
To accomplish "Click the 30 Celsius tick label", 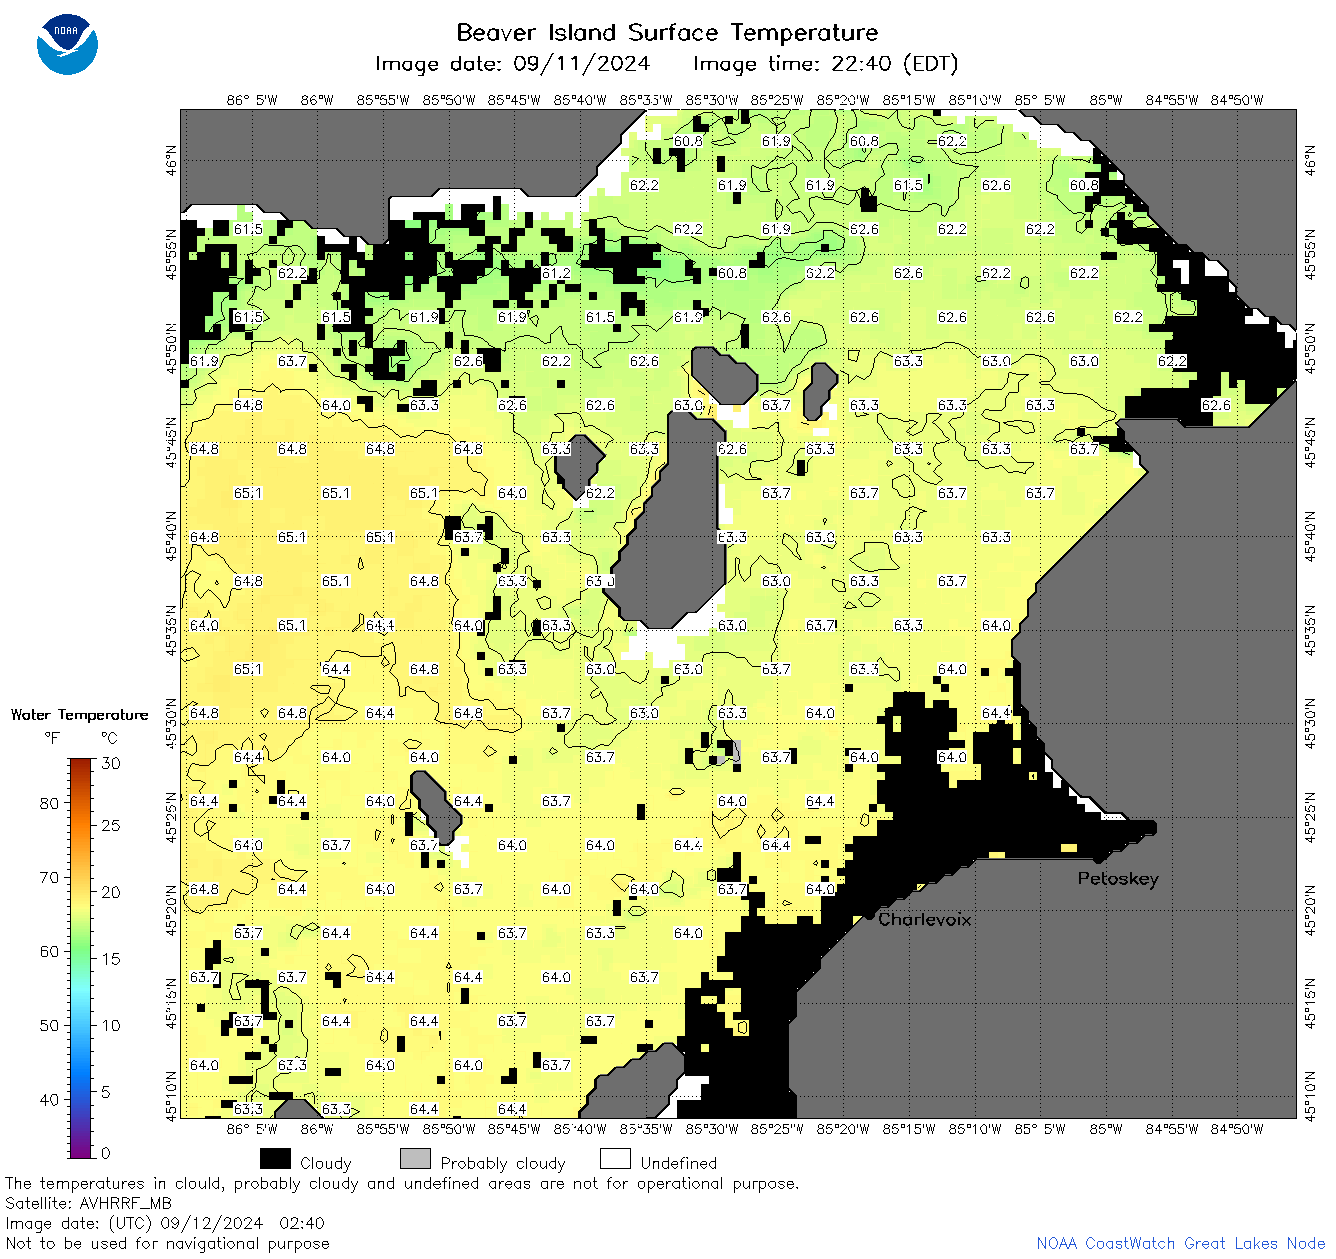I will pos(111,763).
